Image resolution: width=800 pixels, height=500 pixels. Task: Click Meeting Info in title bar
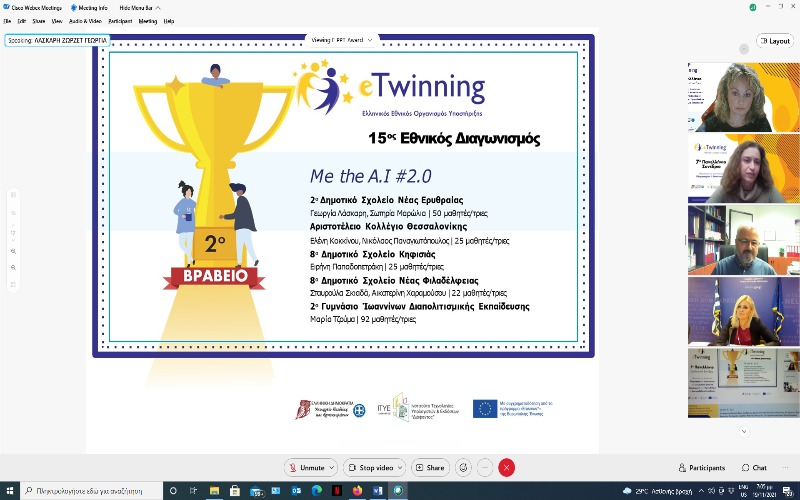pos(89,8)
